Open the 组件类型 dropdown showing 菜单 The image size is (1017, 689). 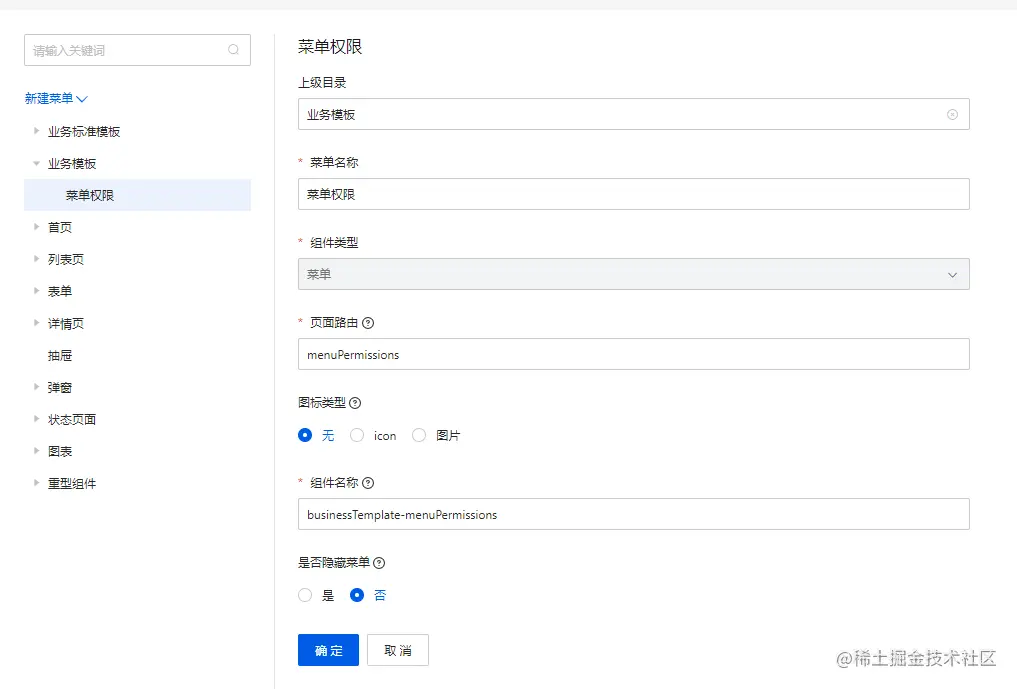click(x=634, y=274)
